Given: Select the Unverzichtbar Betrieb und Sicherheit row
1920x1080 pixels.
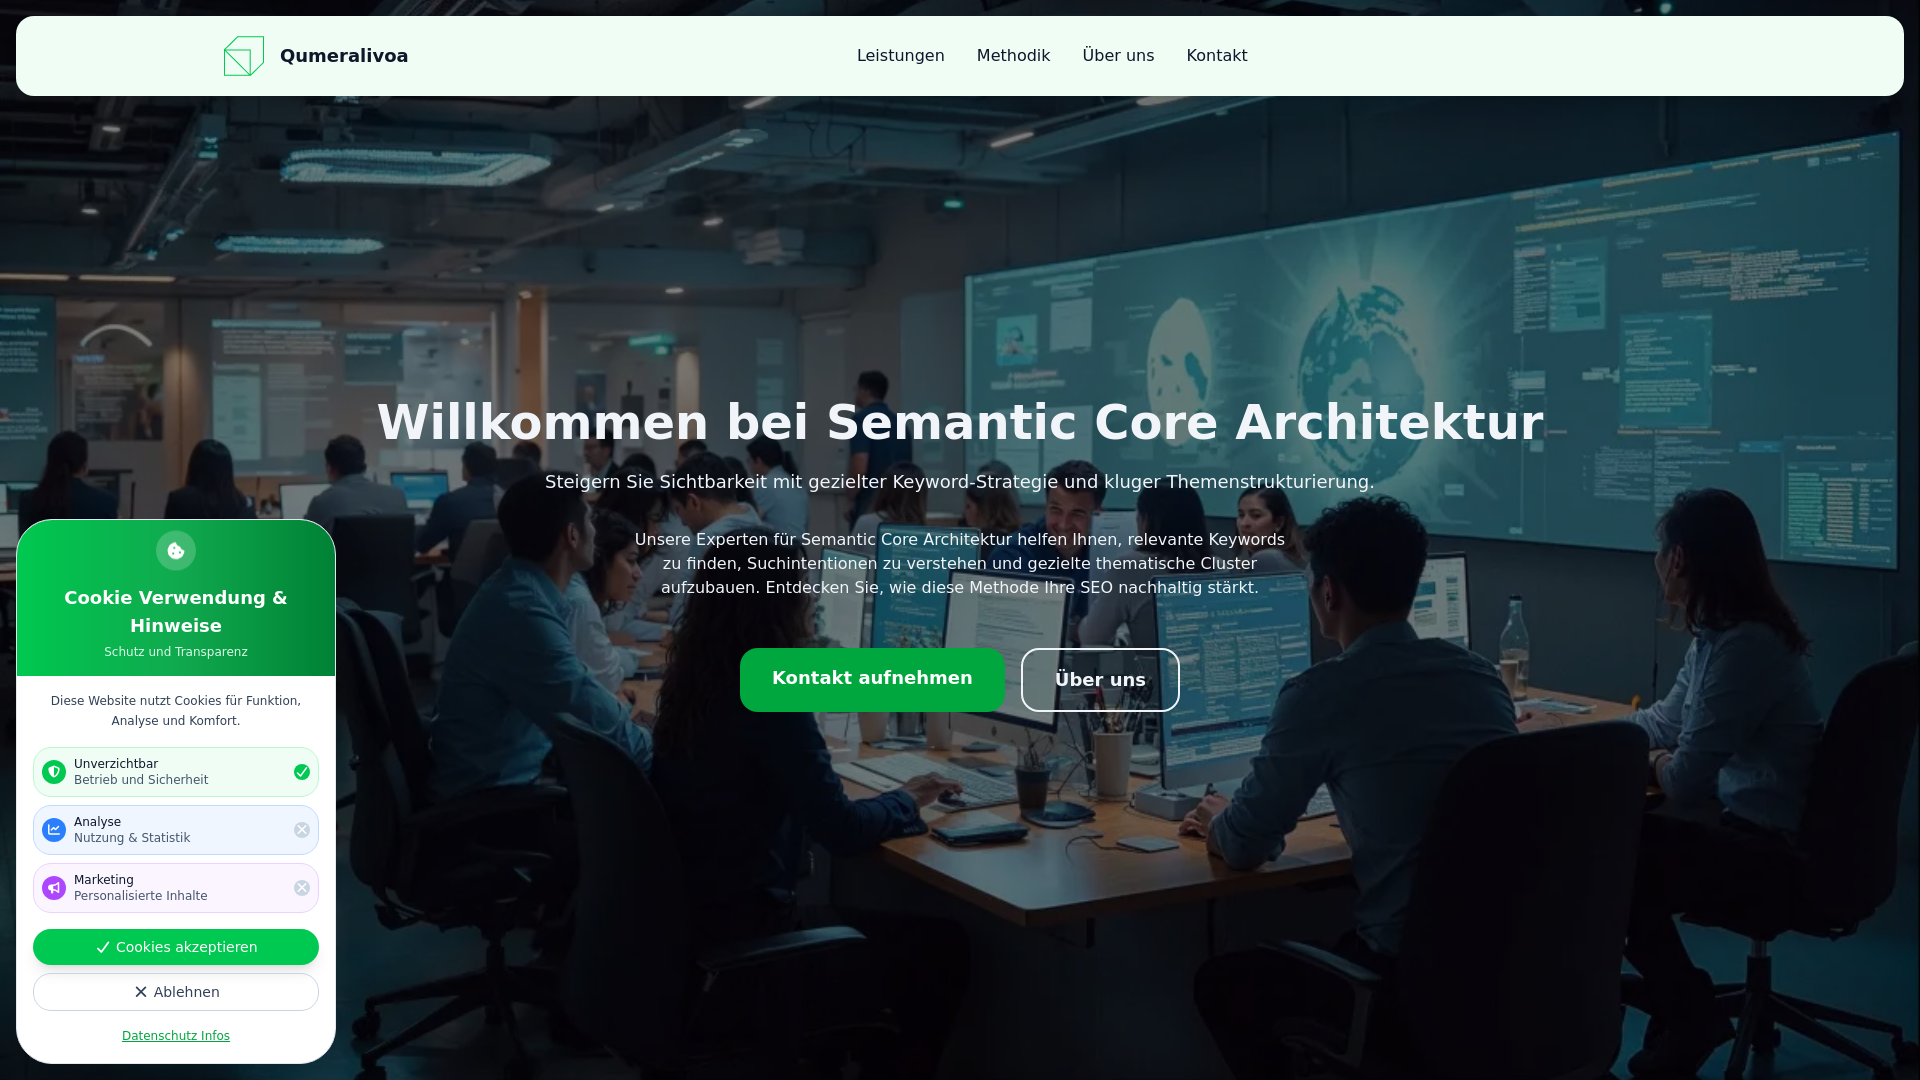Looking at the screenshot, I should click(x=176, y=772).
